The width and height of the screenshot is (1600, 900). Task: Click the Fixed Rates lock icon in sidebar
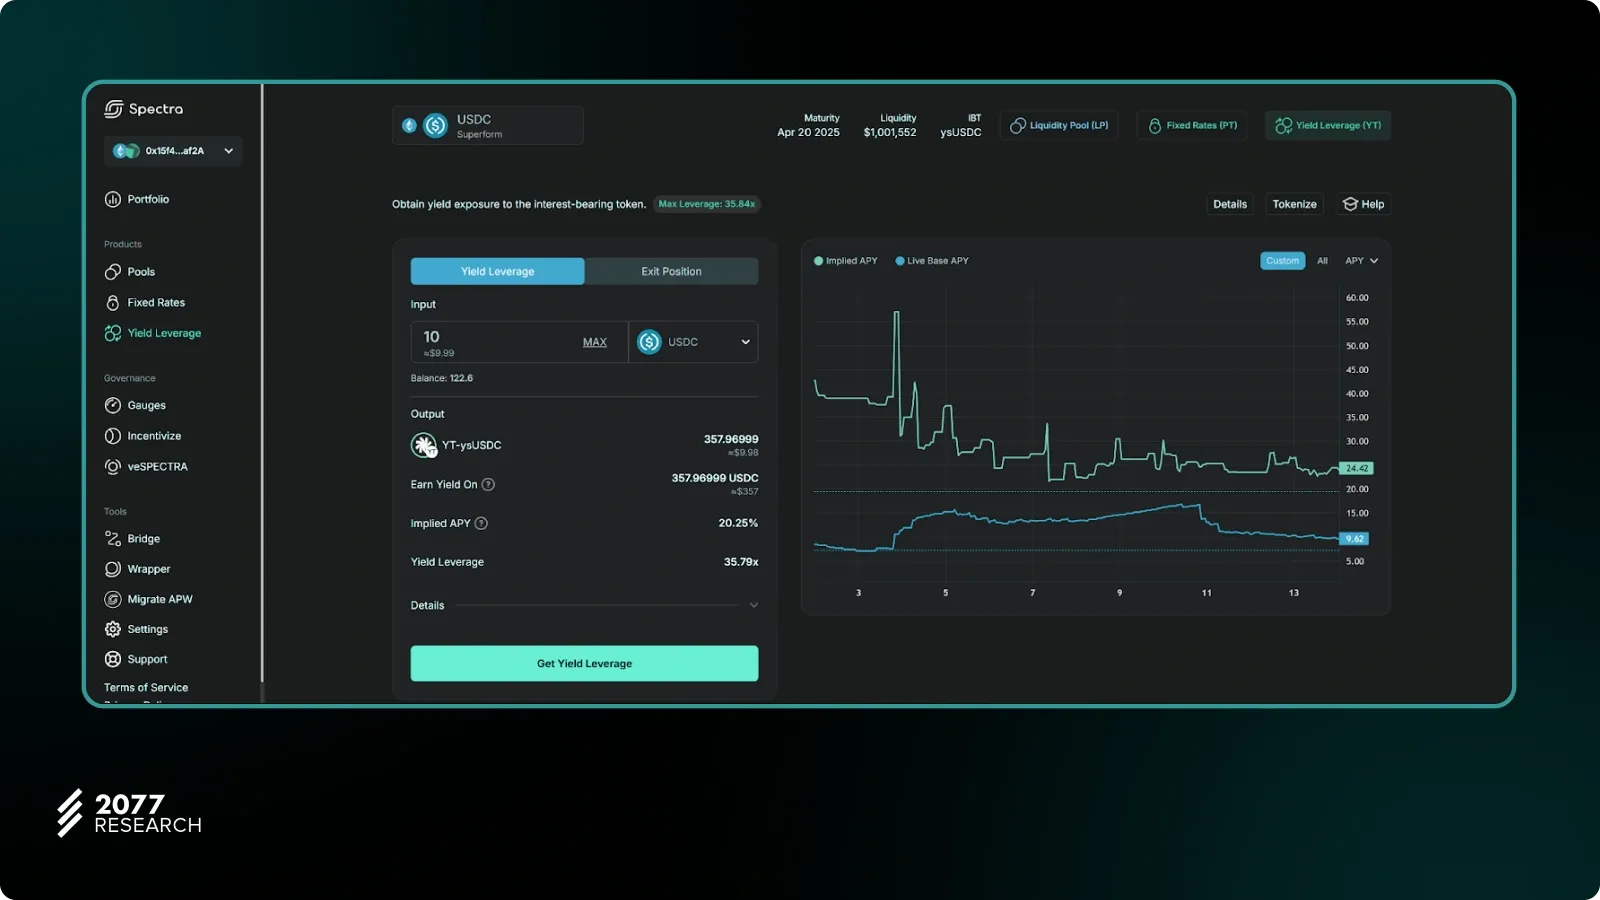113,302
